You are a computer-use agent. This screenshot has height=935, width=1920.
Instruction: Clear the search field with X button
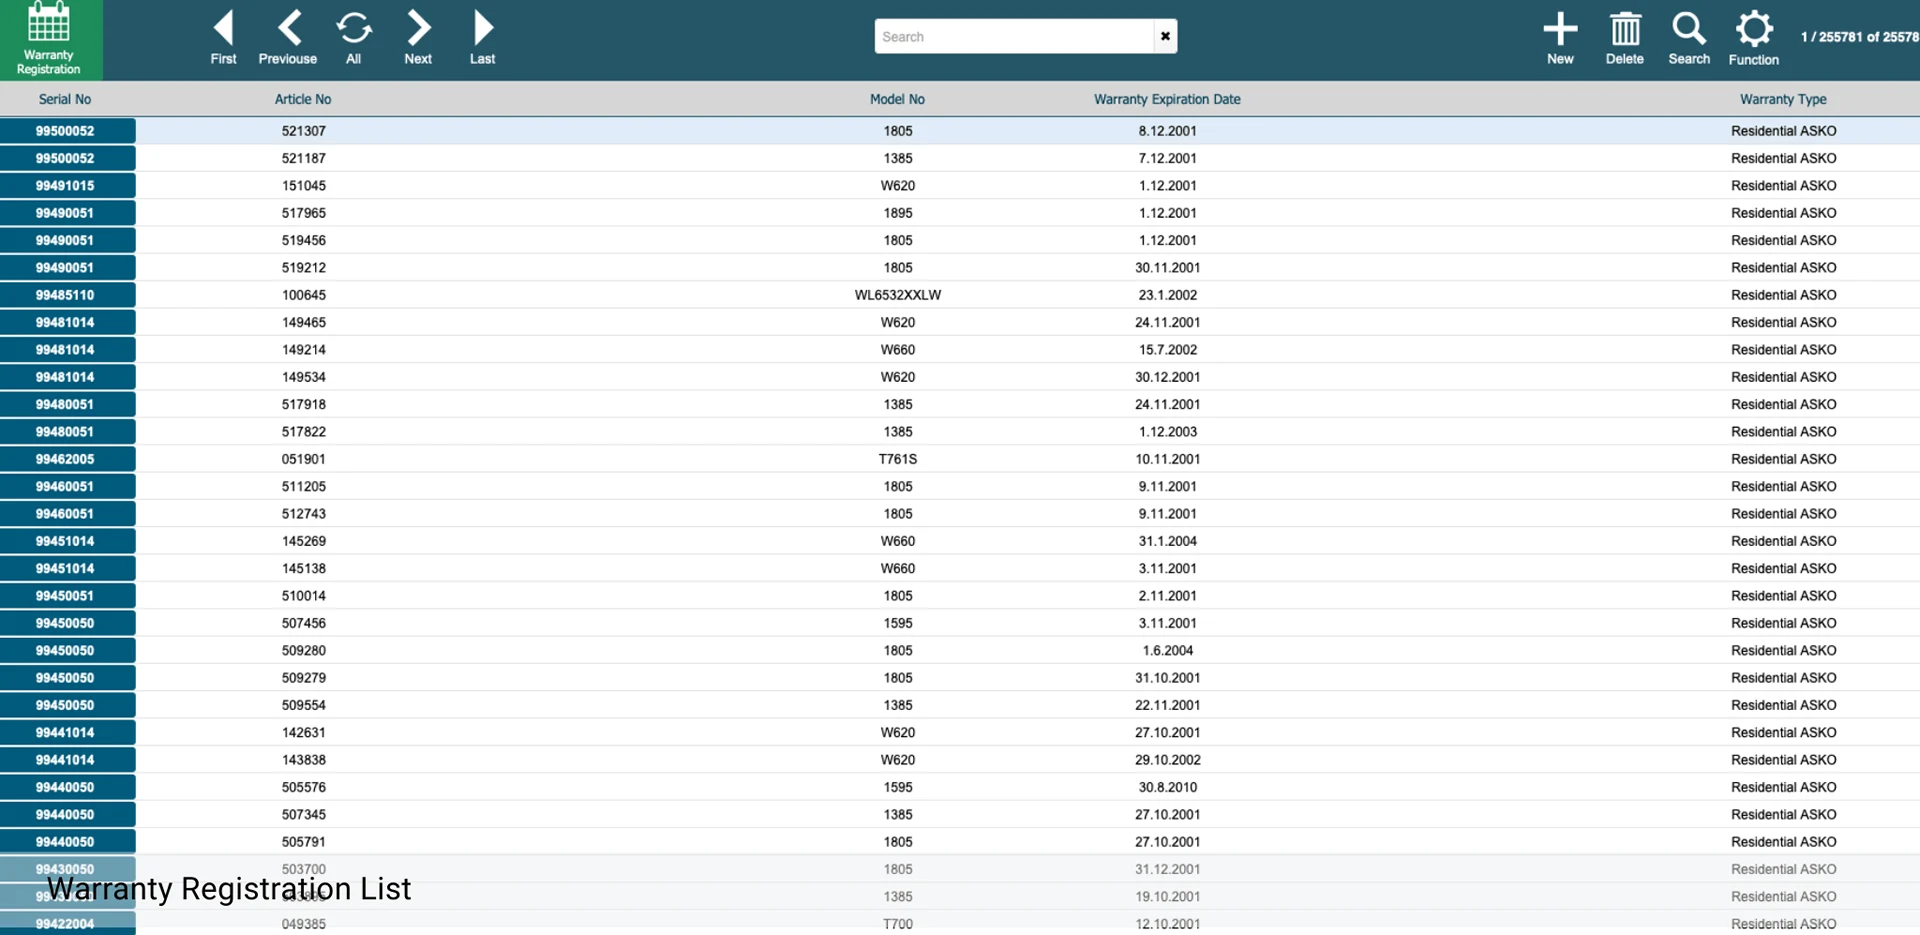click(1165, 37)
